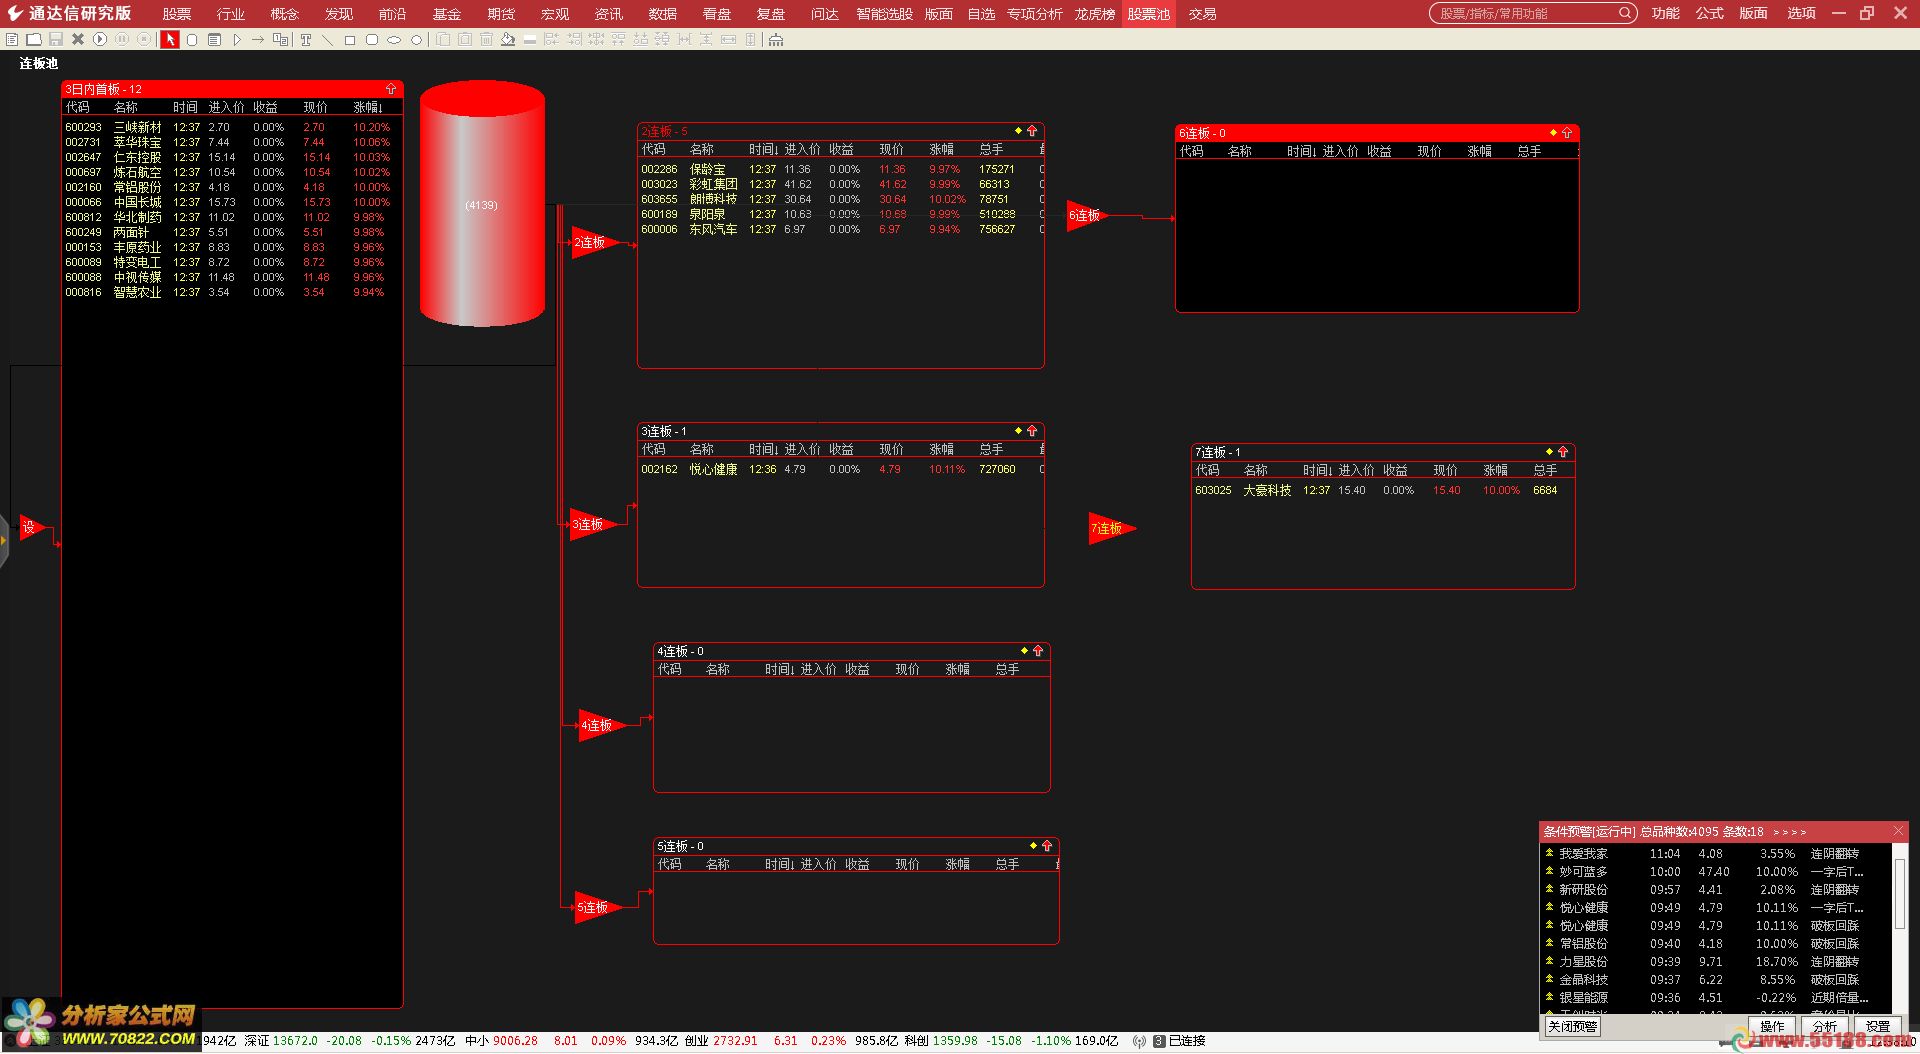This screenshot has height=1054, width=1920.
Task: Switch to the 股票池 tab
Action: (x=1148, y=14)
